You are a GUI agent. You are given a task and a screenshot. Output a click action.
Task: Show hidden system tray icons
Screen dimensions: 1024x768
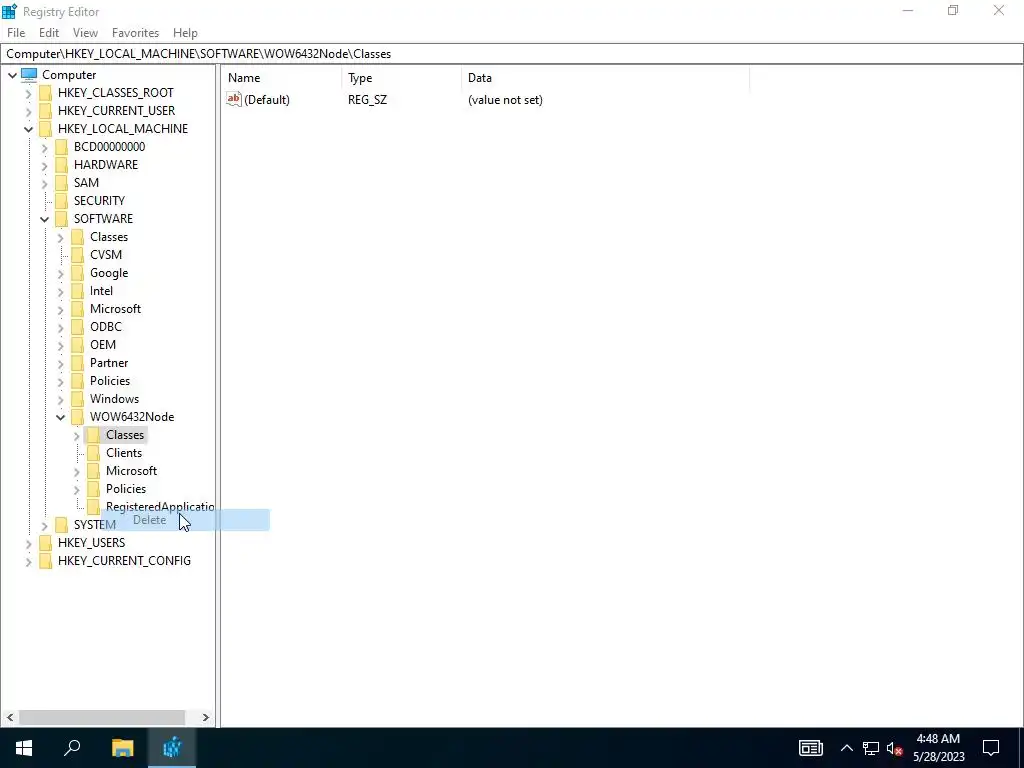tap(846, 748)
